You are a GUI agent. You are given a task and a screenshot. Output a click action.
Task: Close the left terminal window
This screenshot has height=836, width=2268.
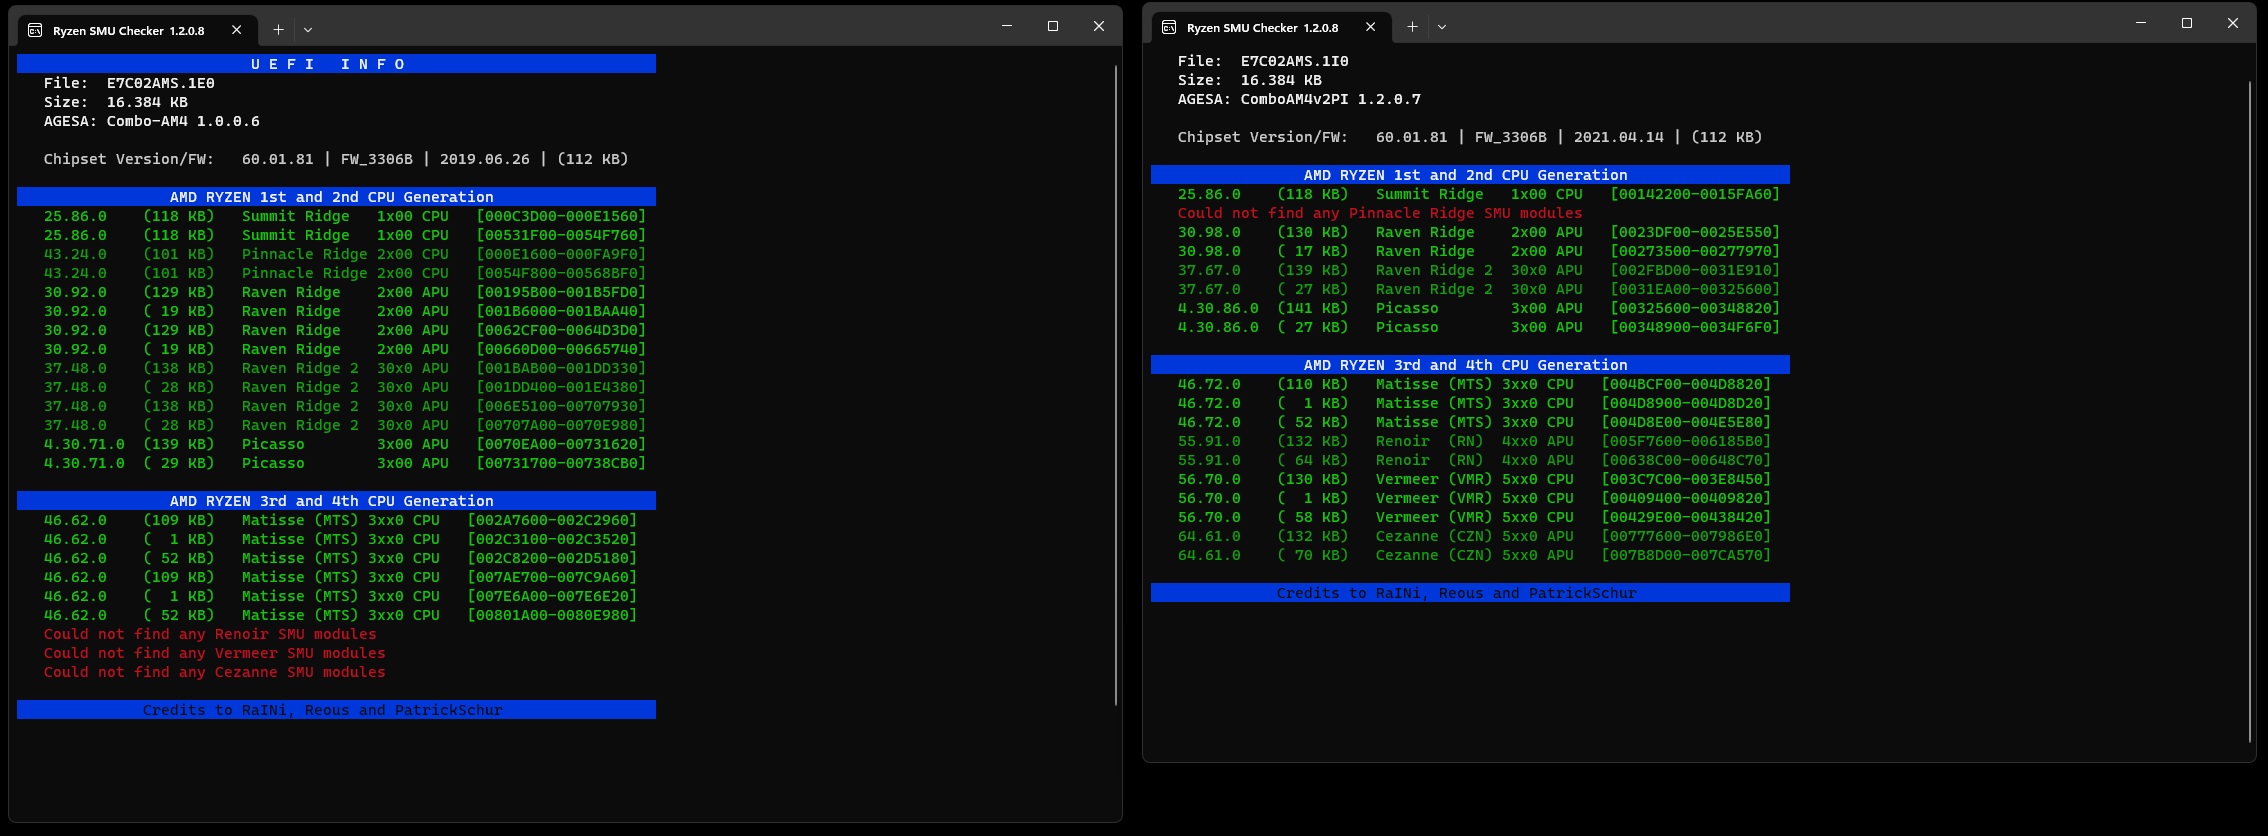(1099, 26)
